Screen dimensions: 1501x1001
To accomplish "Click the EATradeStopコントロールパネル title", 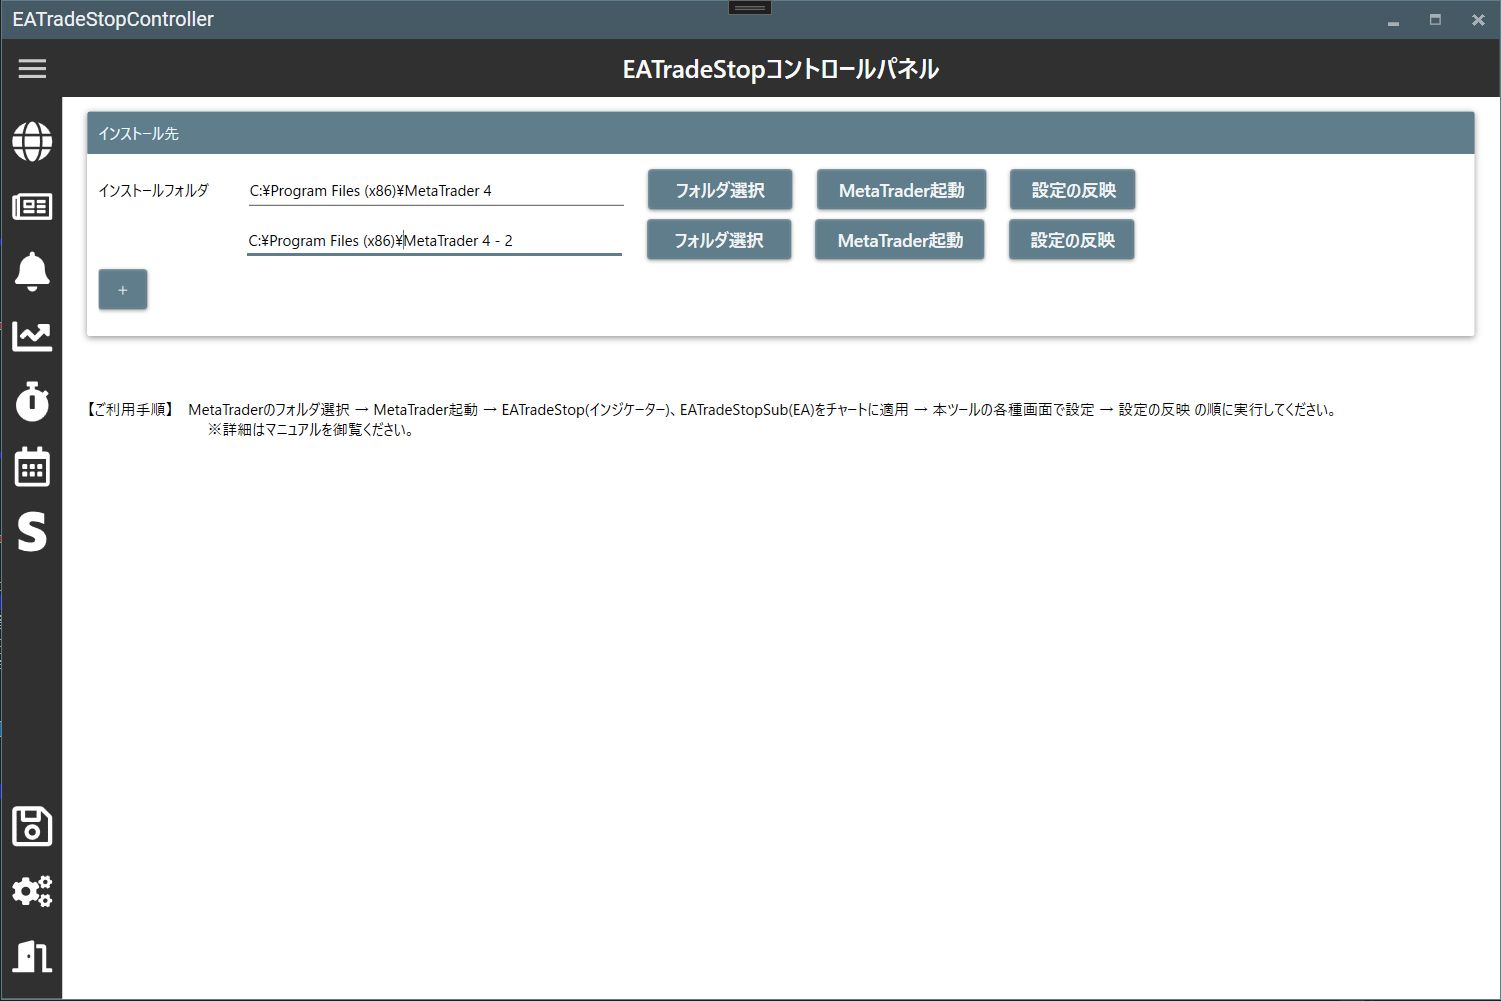I will [780, 69].
